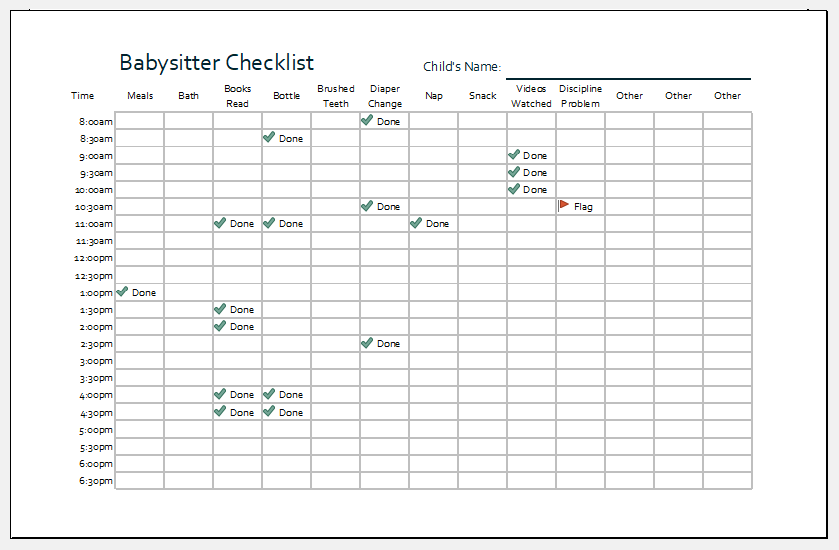Screen dimensions: 839x550
Task: Click the Time column header
Action: point(82,96)
